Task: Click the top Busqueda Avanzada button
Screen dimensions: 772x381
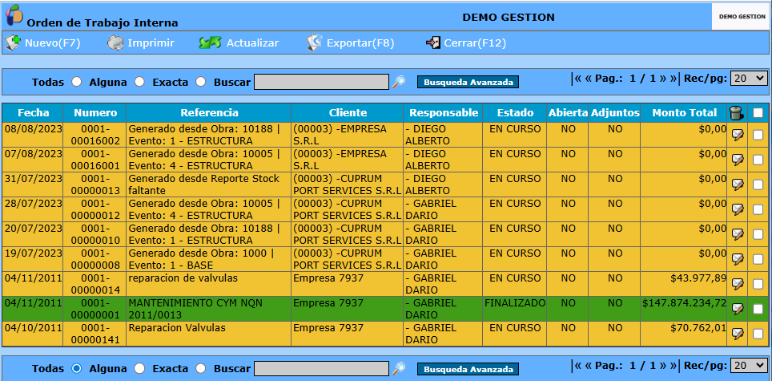Action: coord(468,82)
